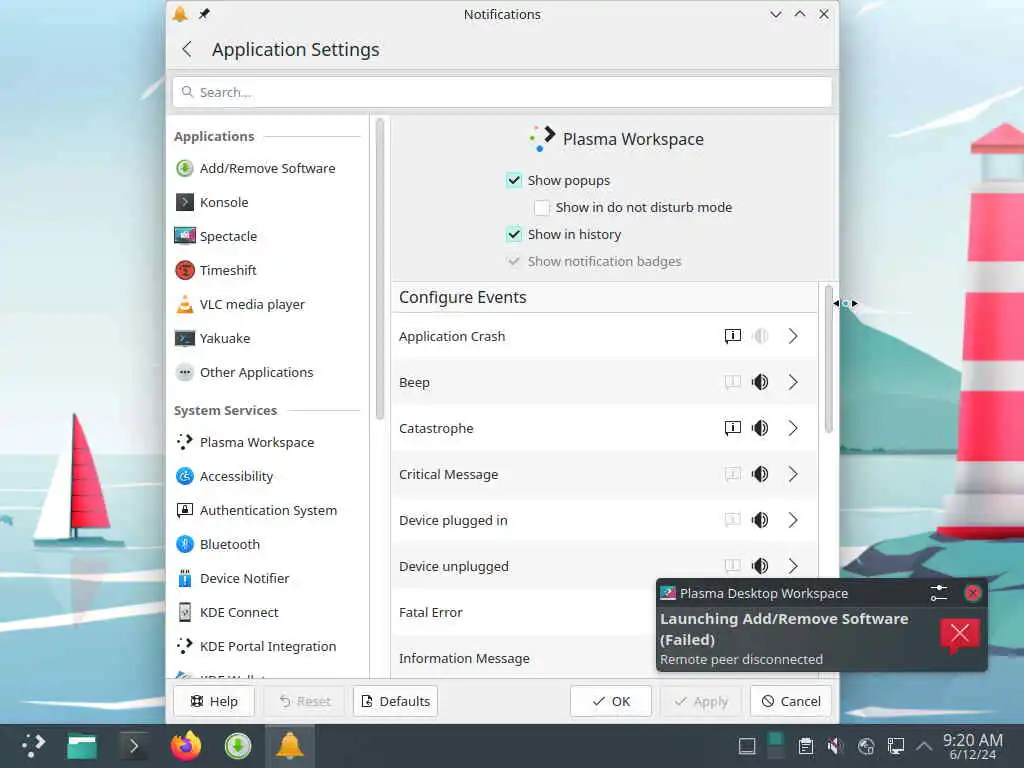The image size is (1024, 768).
Task: Open Add/Remove Software from taskbar
Action: [238, 746]
